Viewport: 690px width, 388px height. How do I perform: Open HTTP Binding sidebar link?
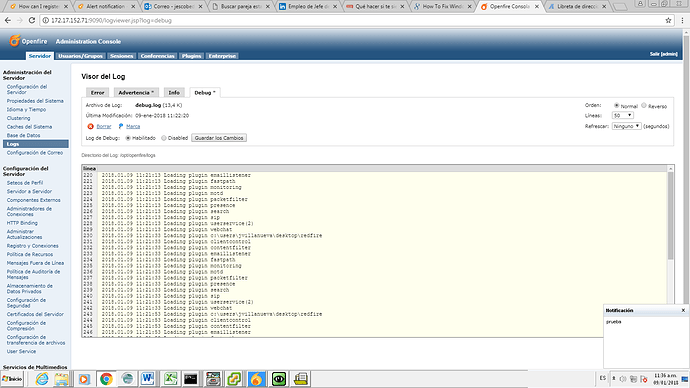pyautogui.click(x=22, y=223)
